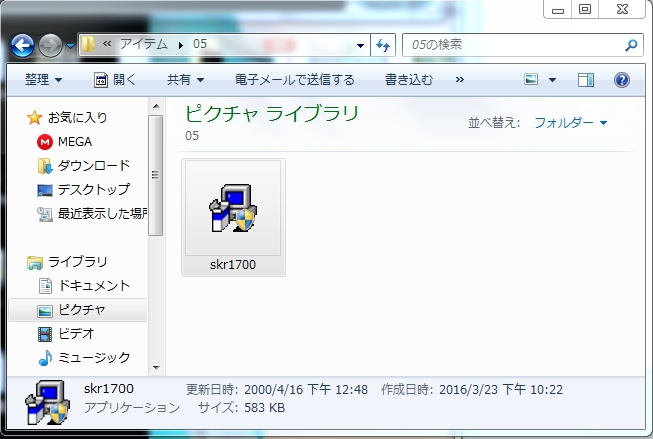Screen dimensions: 653x439
Task: Click the navigation pane scrollbar thumb
Action: [x=155, y=175]
